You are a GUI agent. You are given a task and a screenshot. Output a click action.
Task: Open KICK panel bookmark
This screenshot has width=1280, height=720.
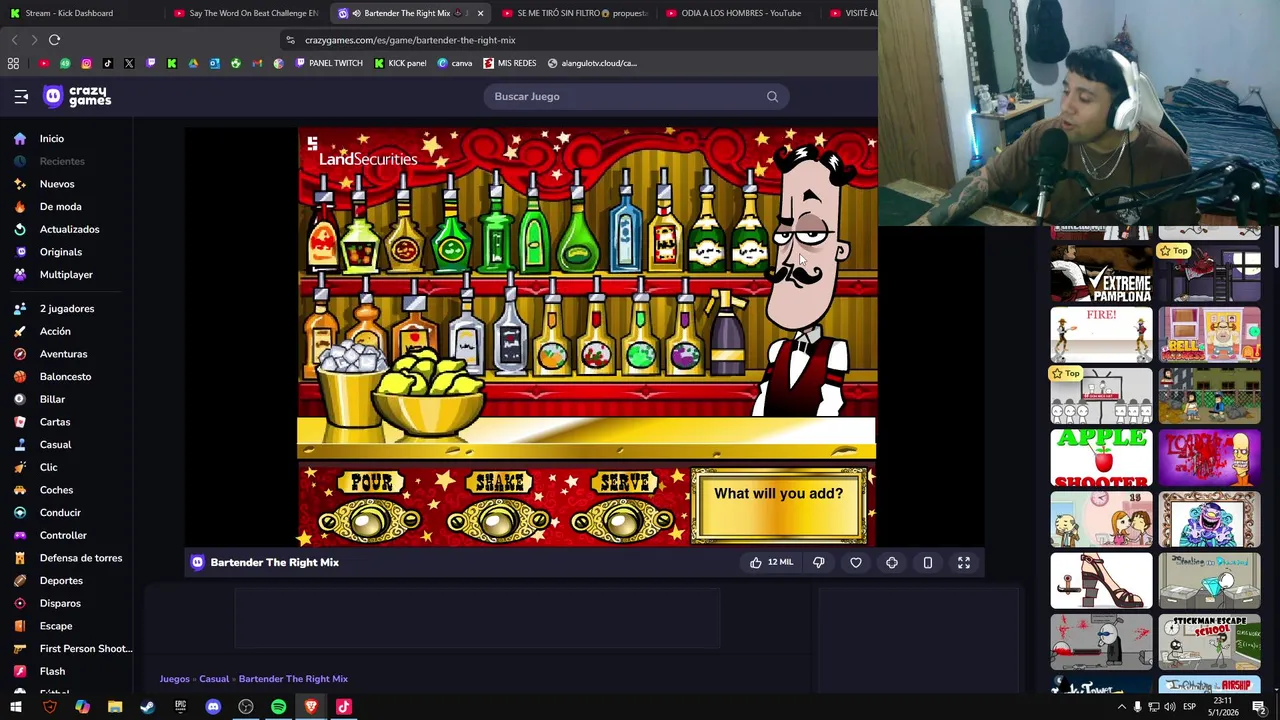pyautogui.click(x=400, y=63)
